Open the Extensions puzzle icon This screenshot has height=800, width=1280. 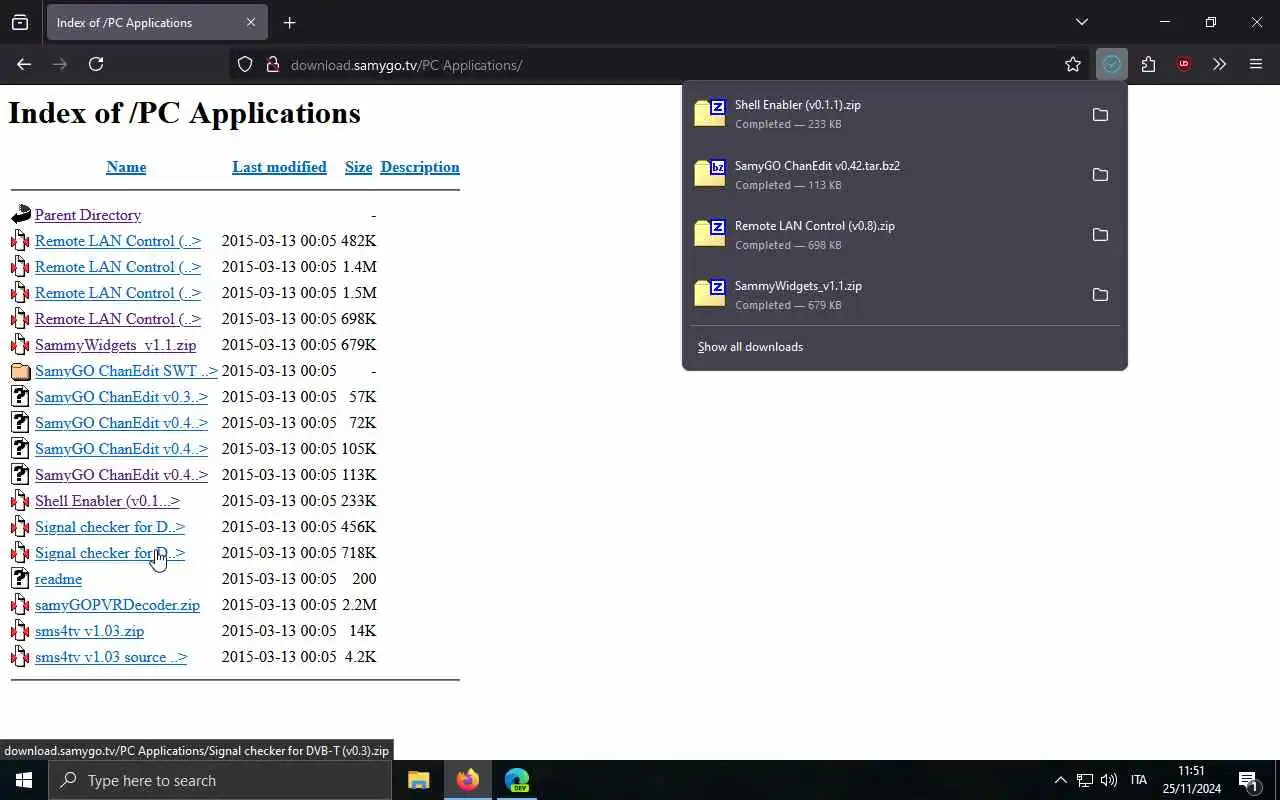[x=1148, y=65]
